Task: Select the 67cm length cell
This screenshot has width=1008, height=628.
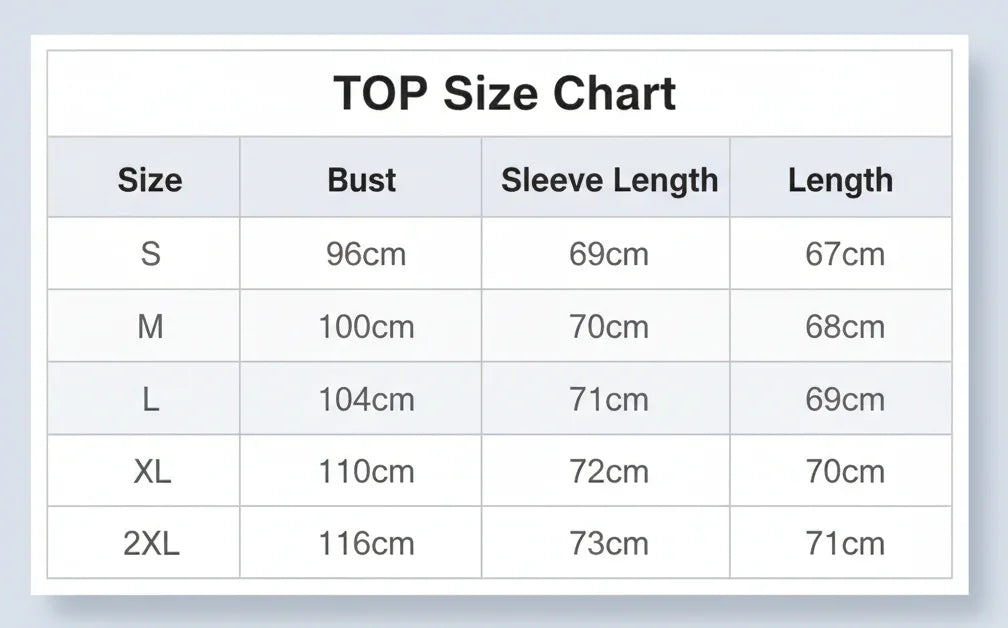Action: (845, 254)
